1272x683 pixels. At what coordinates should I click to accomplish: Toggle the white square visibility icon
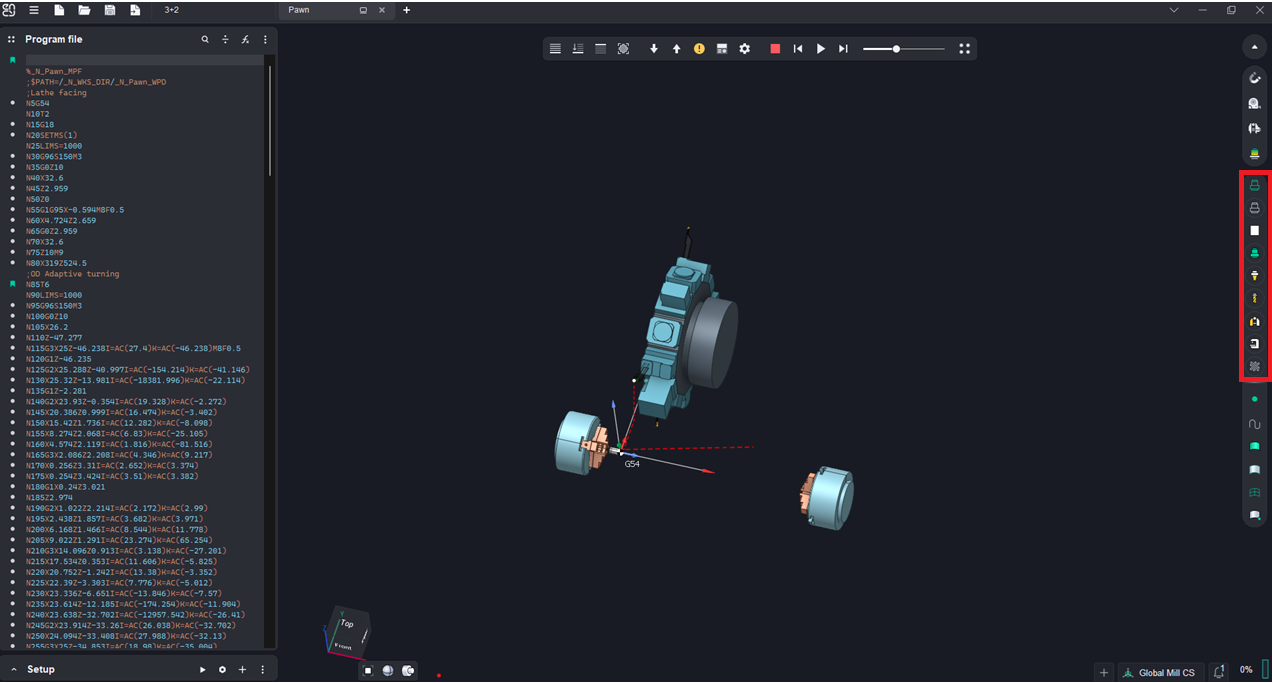click(x=1254, y=230)
